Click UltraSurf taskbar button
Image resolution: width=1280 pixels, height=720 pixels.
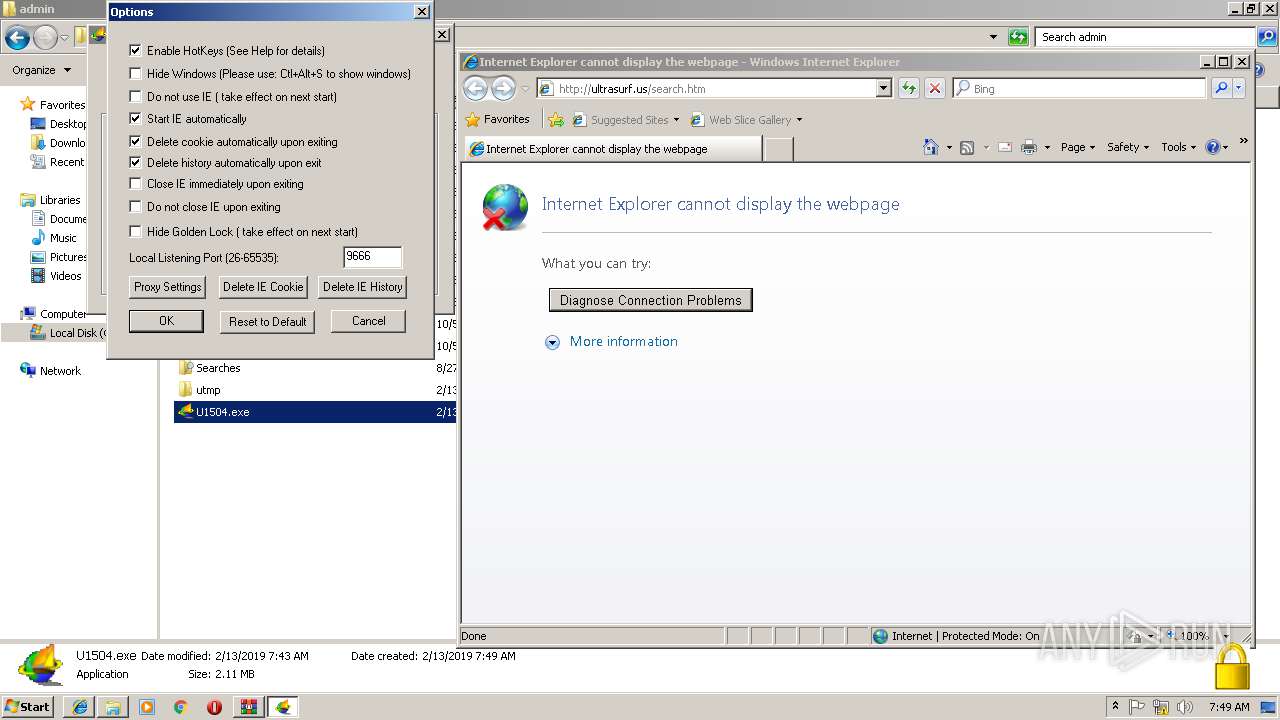pyautogui.click(x=282, y=707)
